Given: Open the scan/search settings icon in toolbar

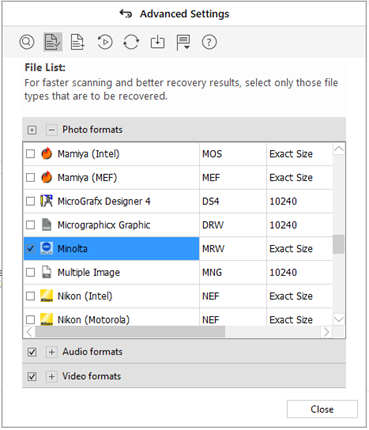Looking at the screenshot, I should pos(27,42).
